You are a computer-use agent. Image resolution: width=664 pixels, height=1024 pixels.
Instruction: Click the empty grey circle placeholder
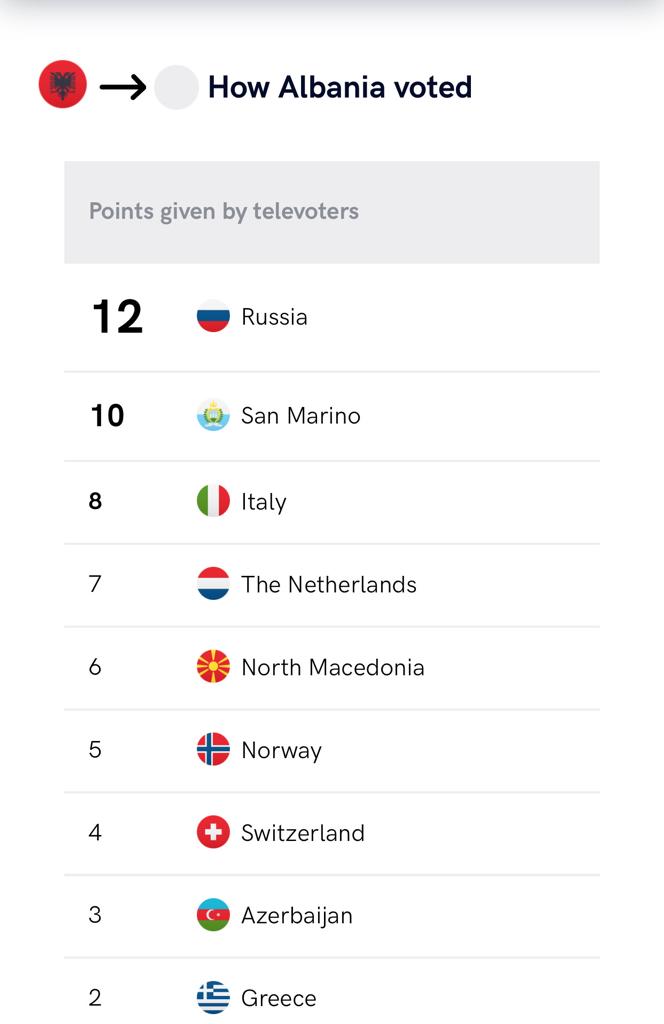(176, 87)
